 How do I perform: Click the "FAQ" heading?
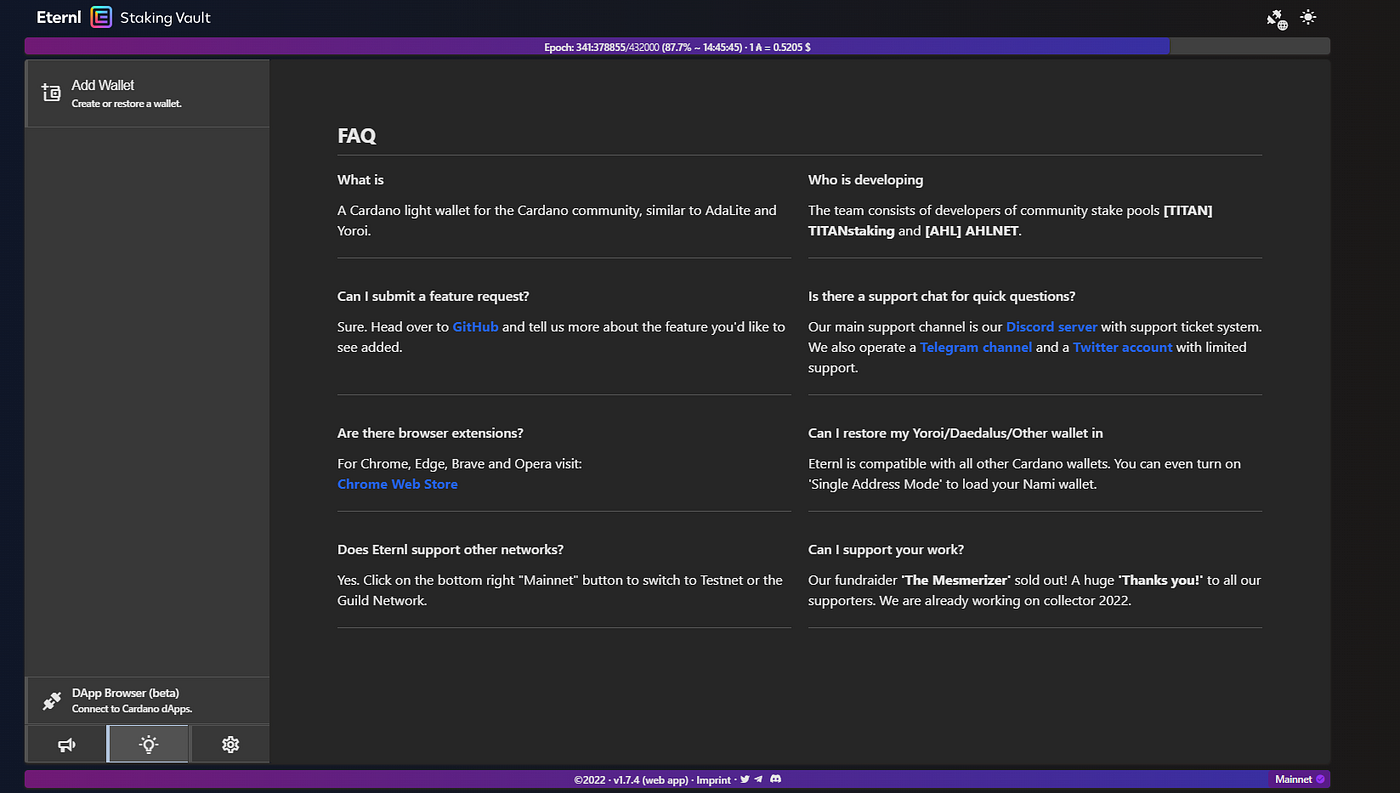click(x=357, y=136)
